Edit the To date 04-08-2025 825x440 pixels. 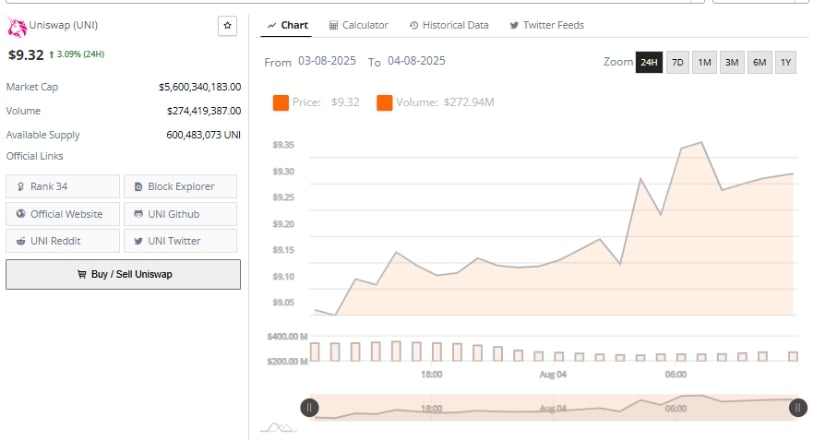point(416,61)
